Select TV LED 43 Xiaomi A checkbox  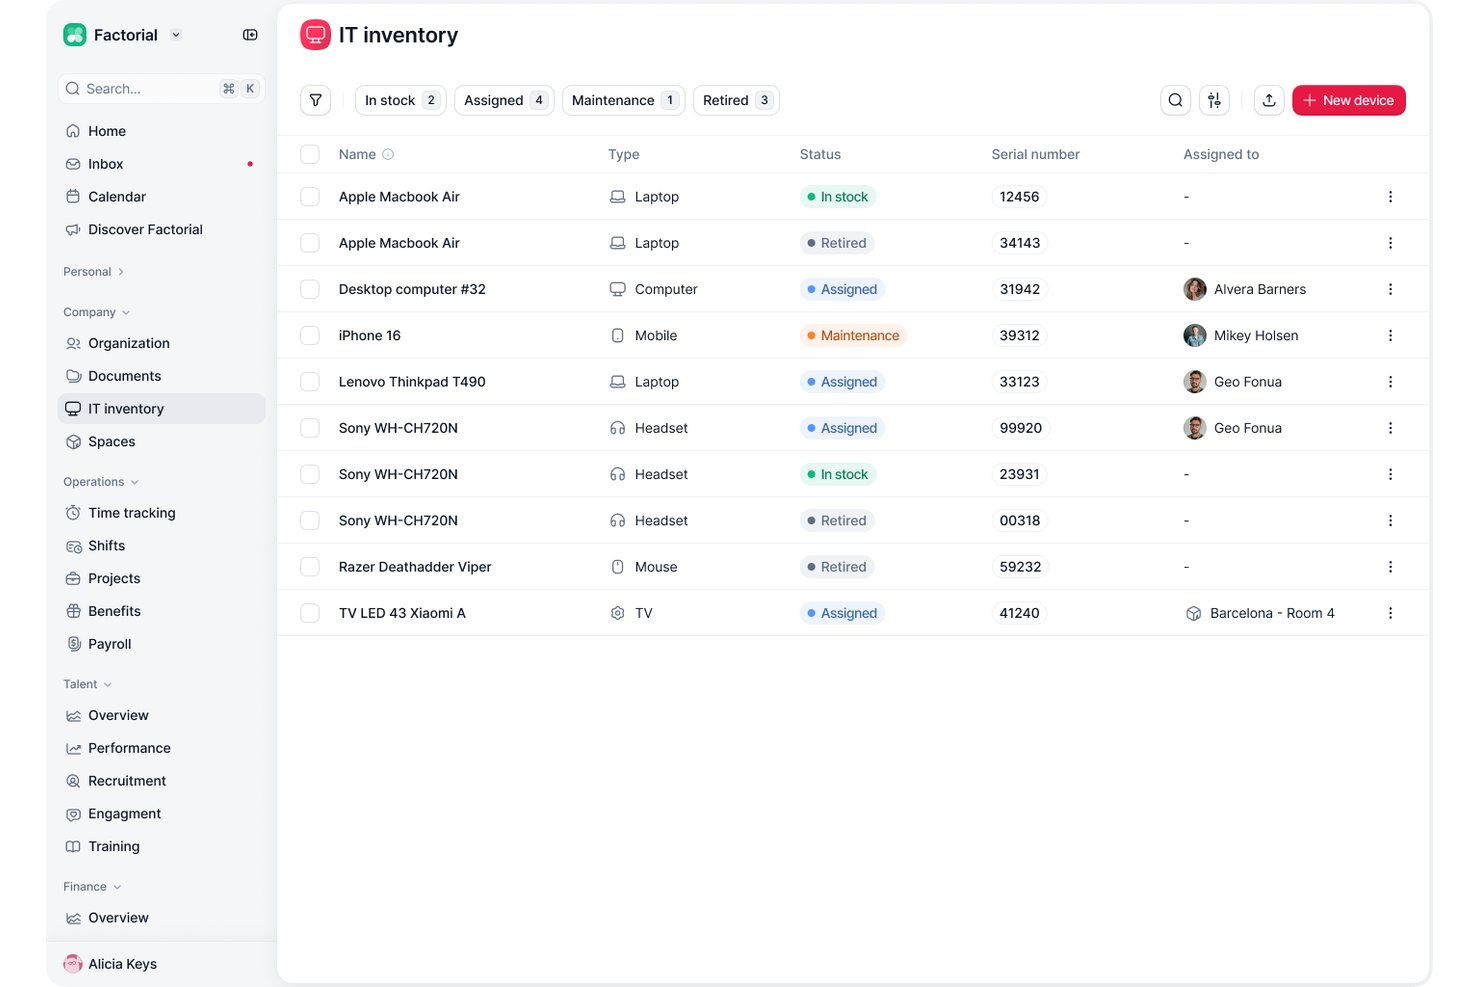310,613
